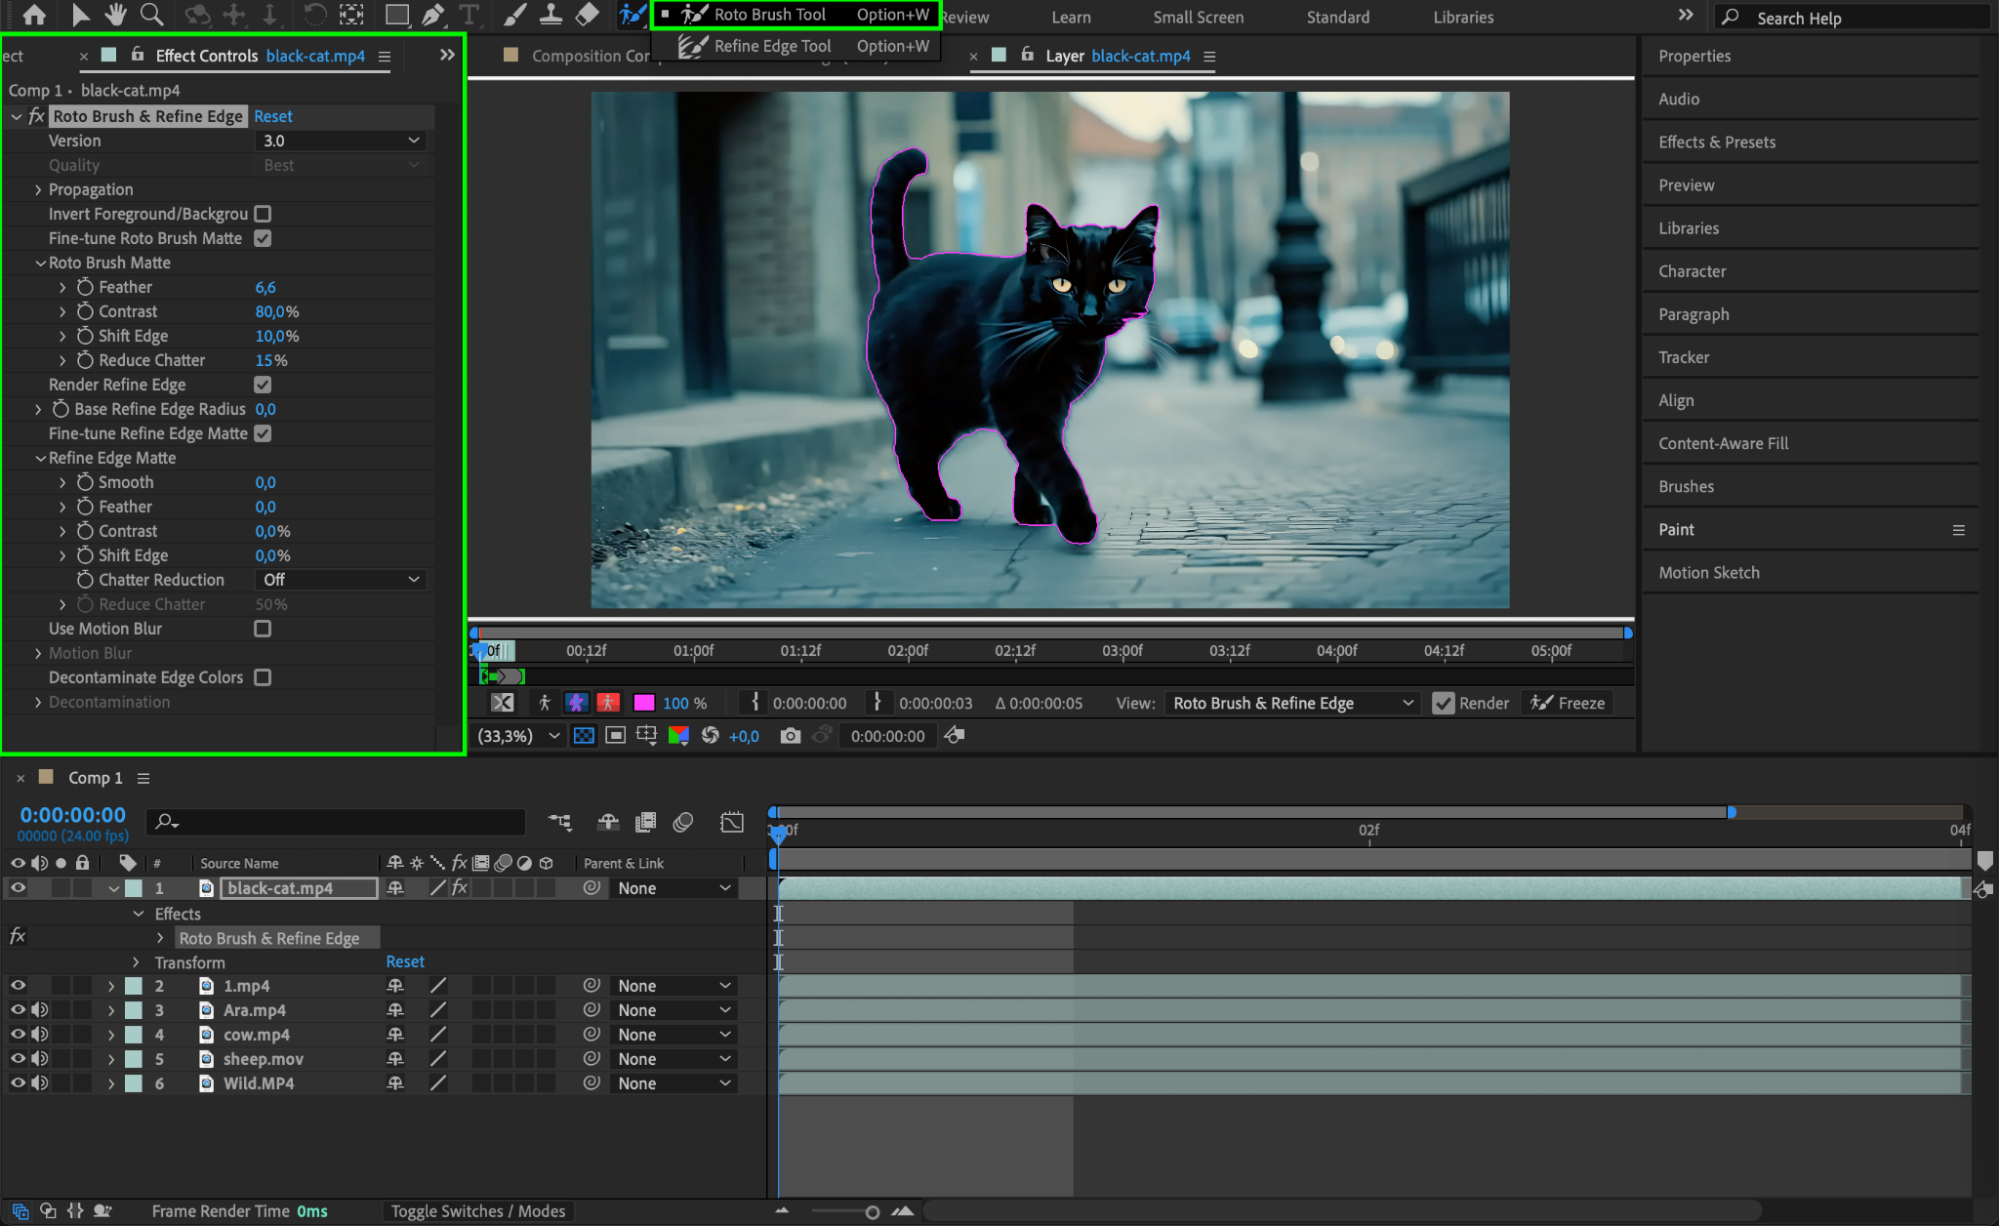Click Reset next to Transform in timeline

click(405, 961)
